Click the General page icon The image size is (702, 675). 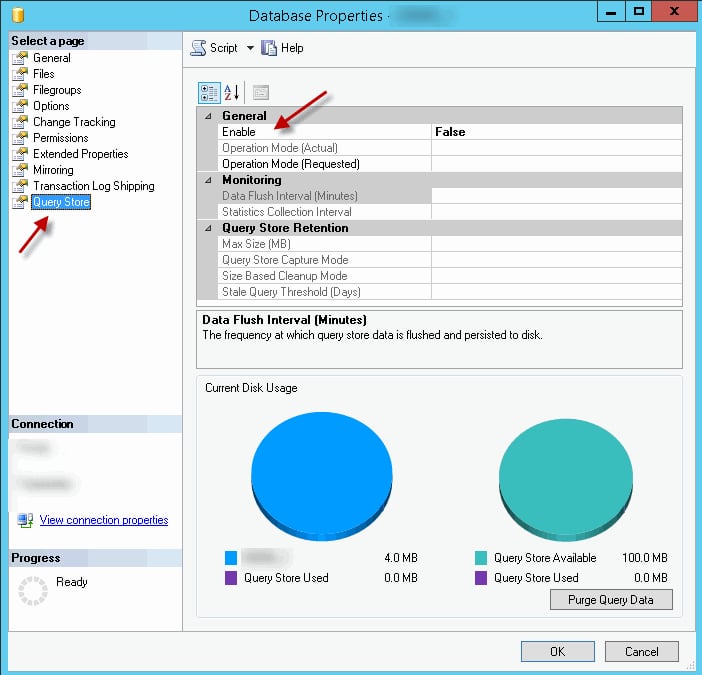coord(20,58)
